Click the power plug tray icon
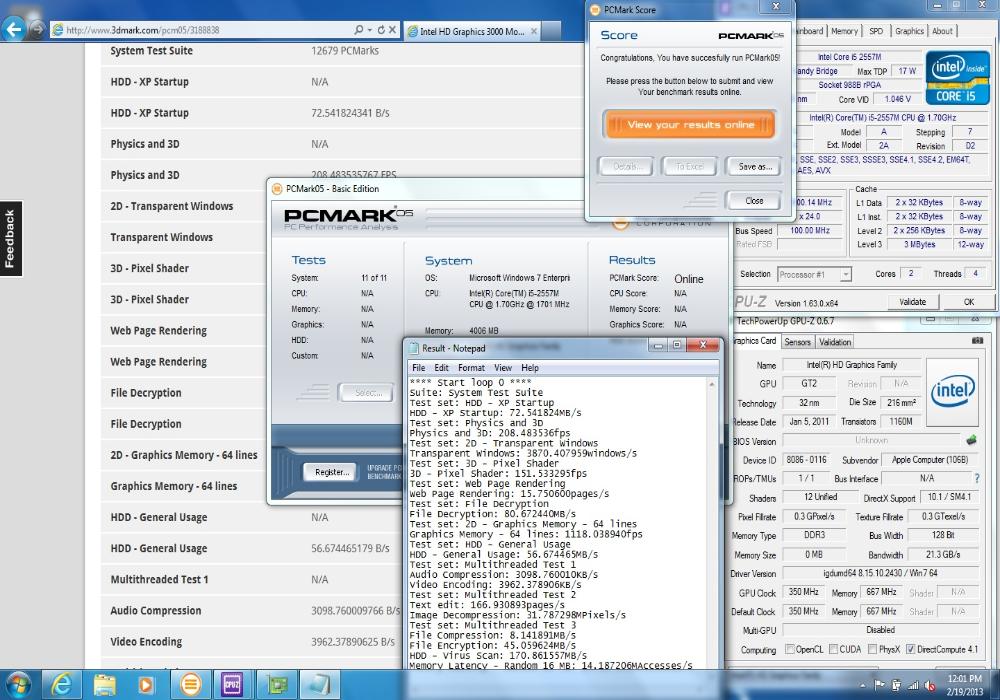The image size is (1000, 700). (x=896, y=685)
